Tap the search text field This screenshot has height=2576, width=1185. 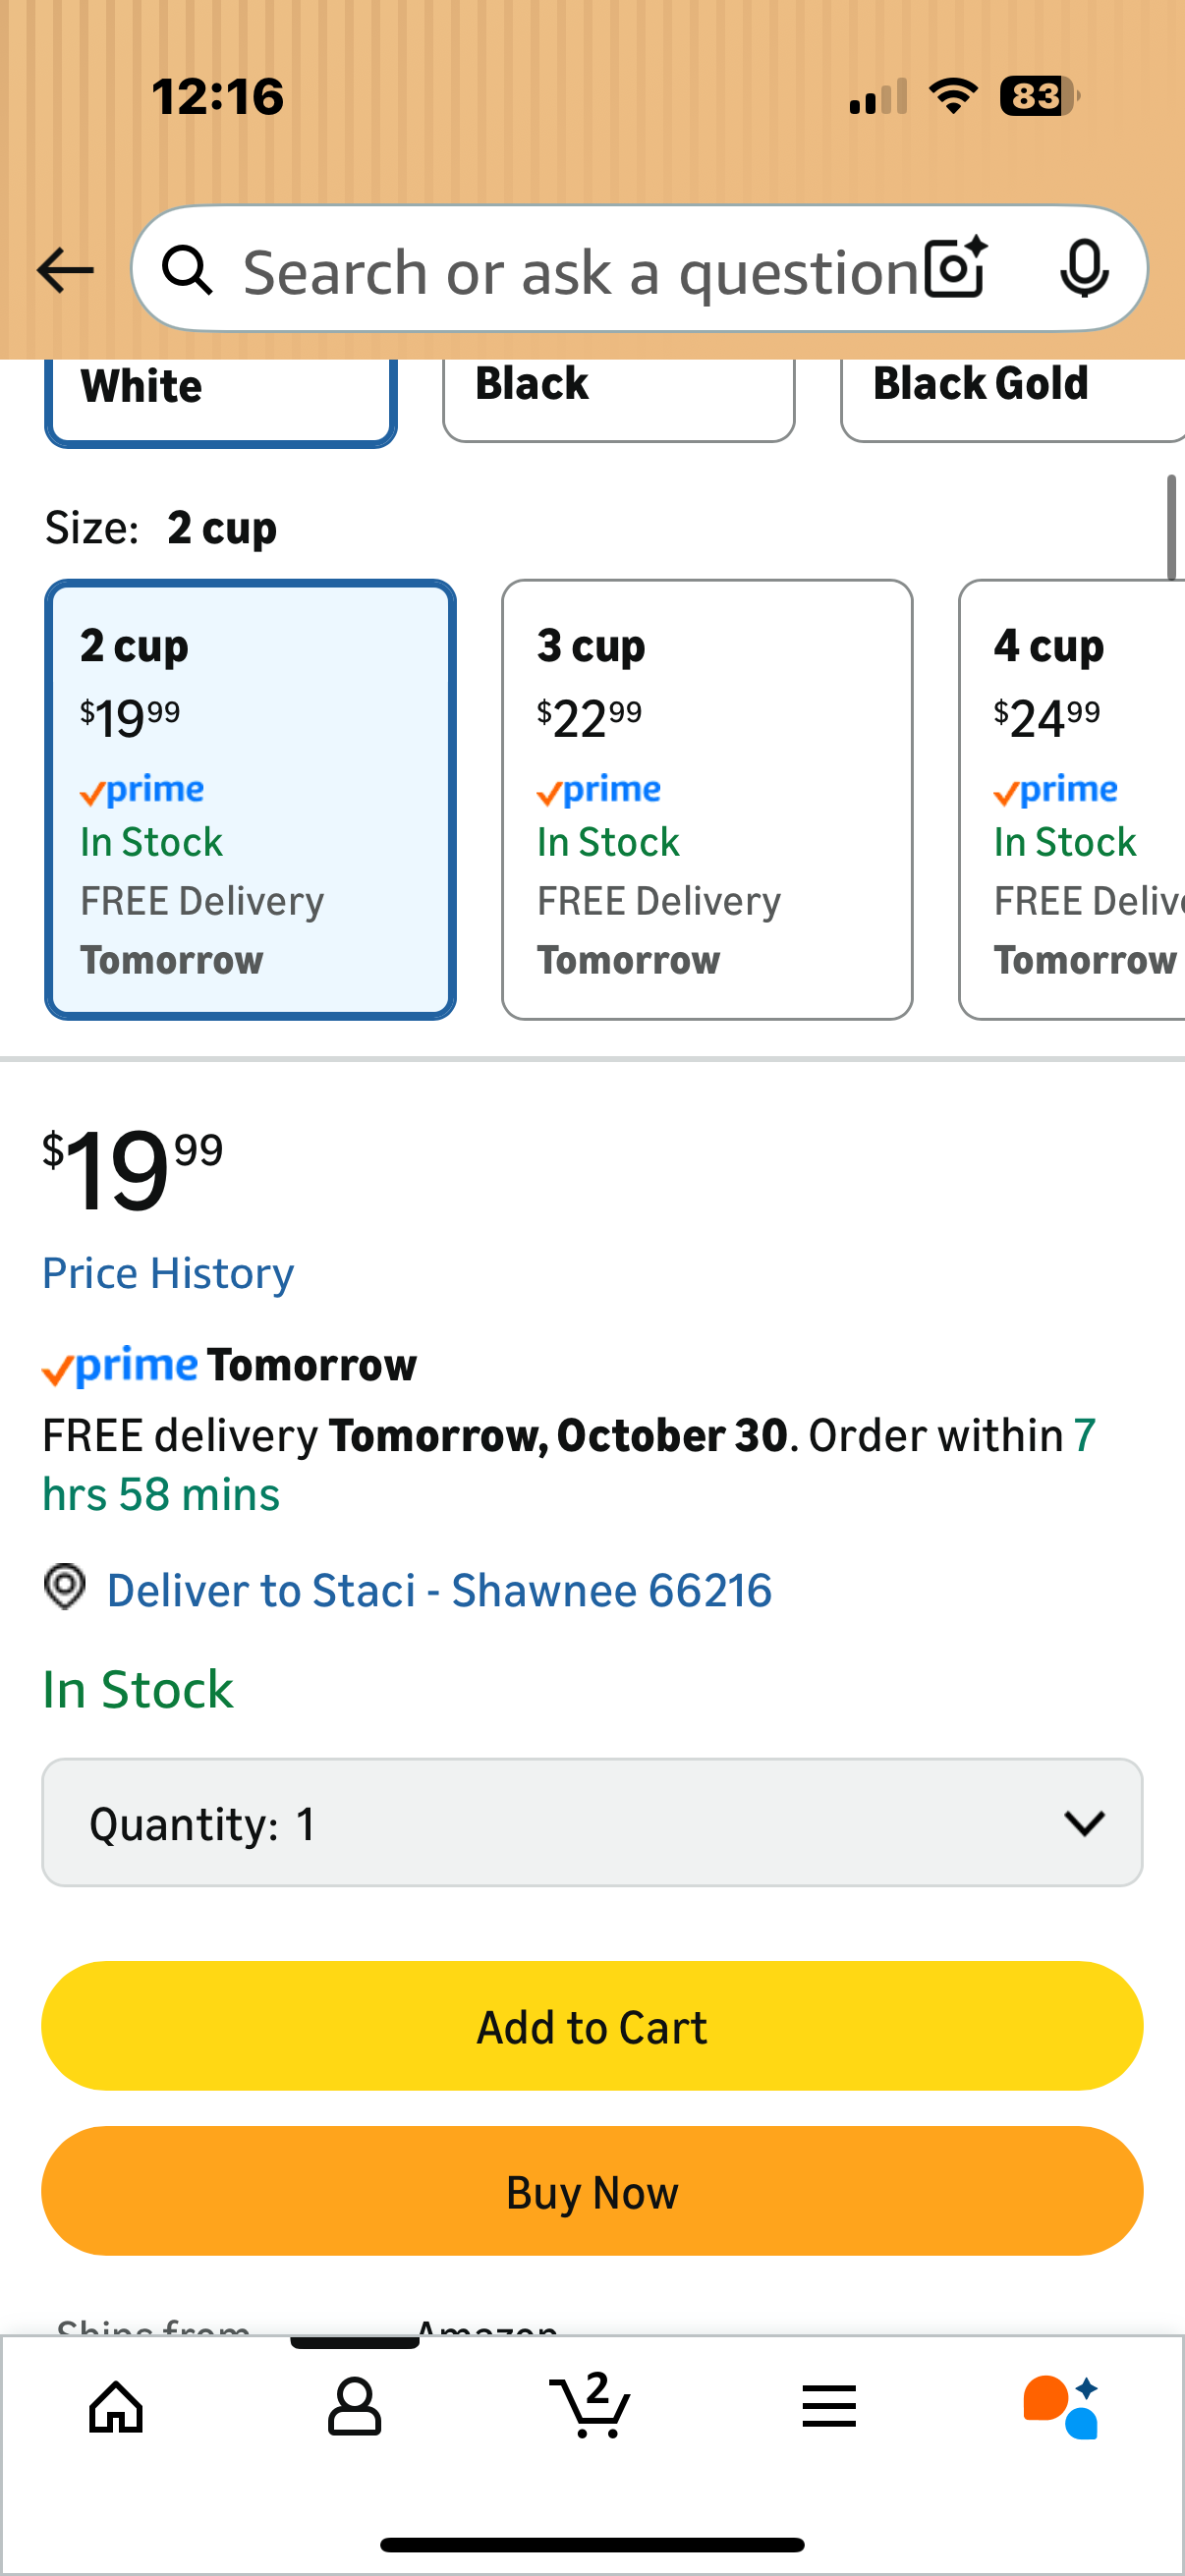coord(580,270)
